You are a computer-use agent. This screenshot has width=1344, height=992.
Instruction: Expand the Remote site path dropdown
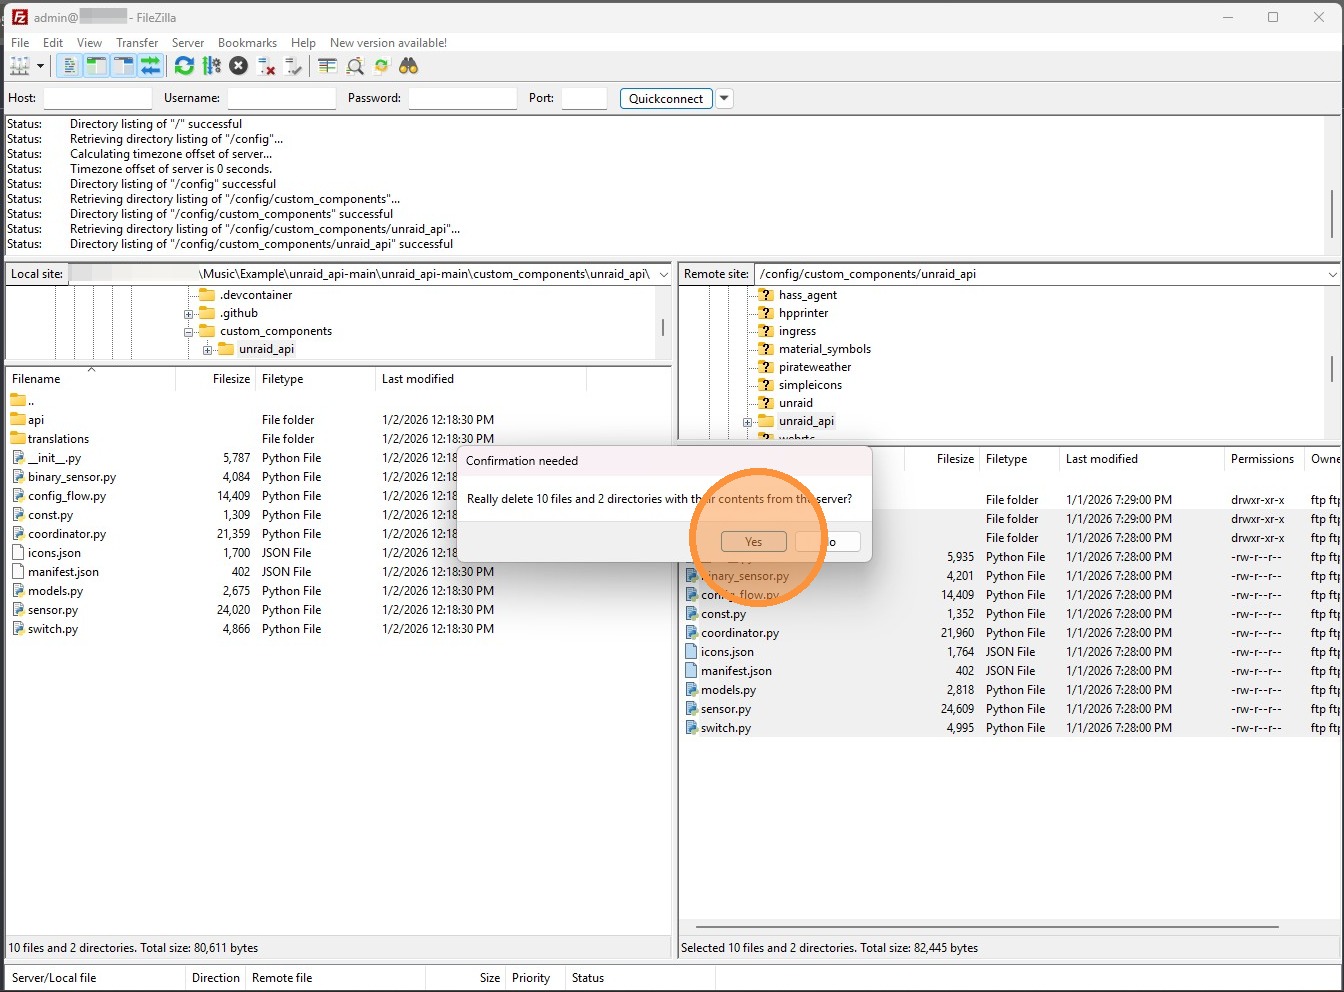point(1332,274)
